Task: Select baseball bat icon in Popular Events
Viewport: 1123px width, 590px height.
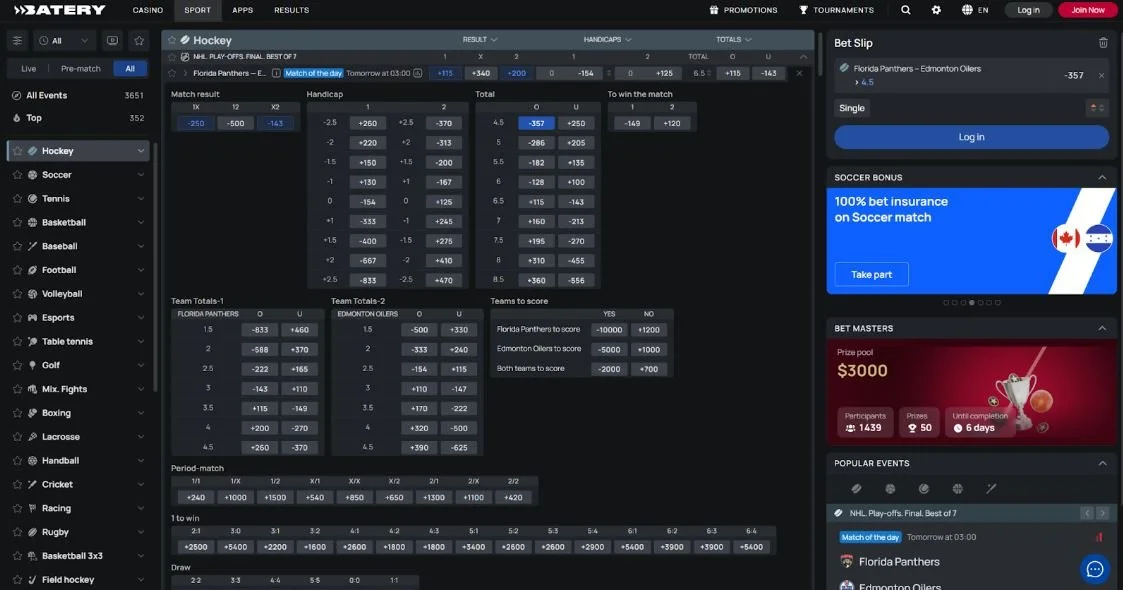Action: (991, 489)
